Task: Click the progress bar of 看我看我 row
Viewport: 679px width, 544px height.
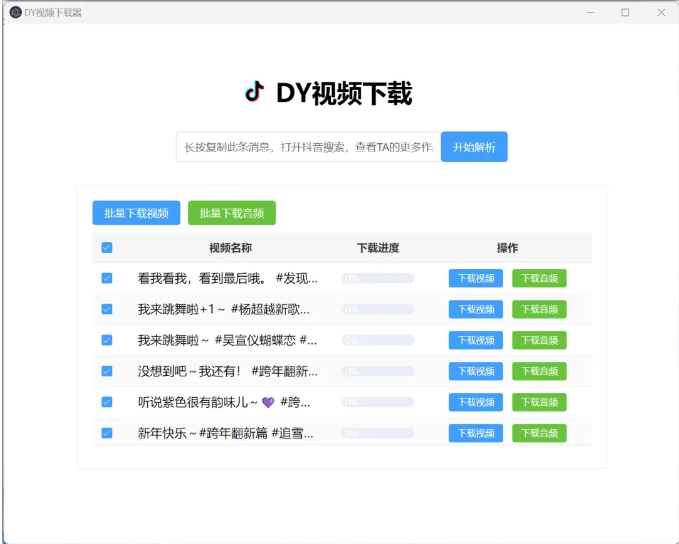Action: click(378, 278)
